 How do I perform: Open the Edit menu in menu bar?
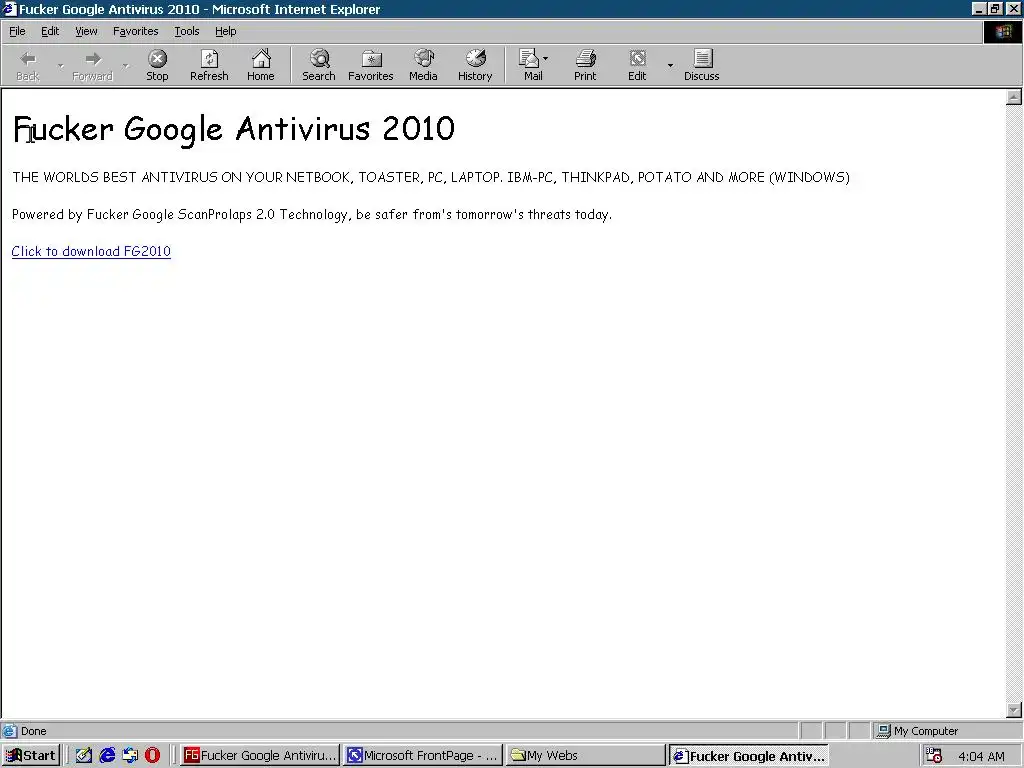click(50, 31)
